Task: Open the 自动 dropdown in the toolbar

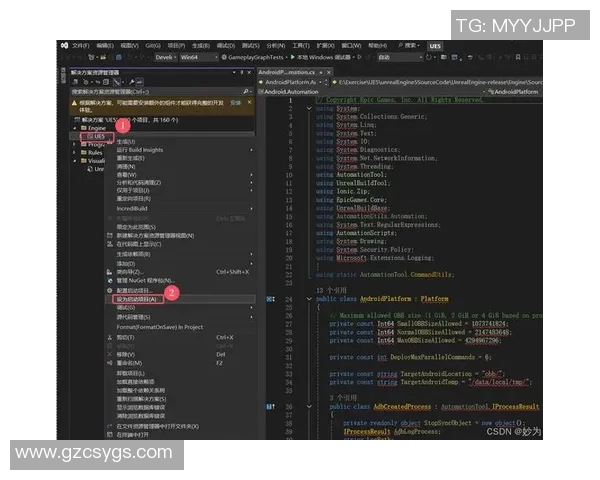Action: pos(400,57)
